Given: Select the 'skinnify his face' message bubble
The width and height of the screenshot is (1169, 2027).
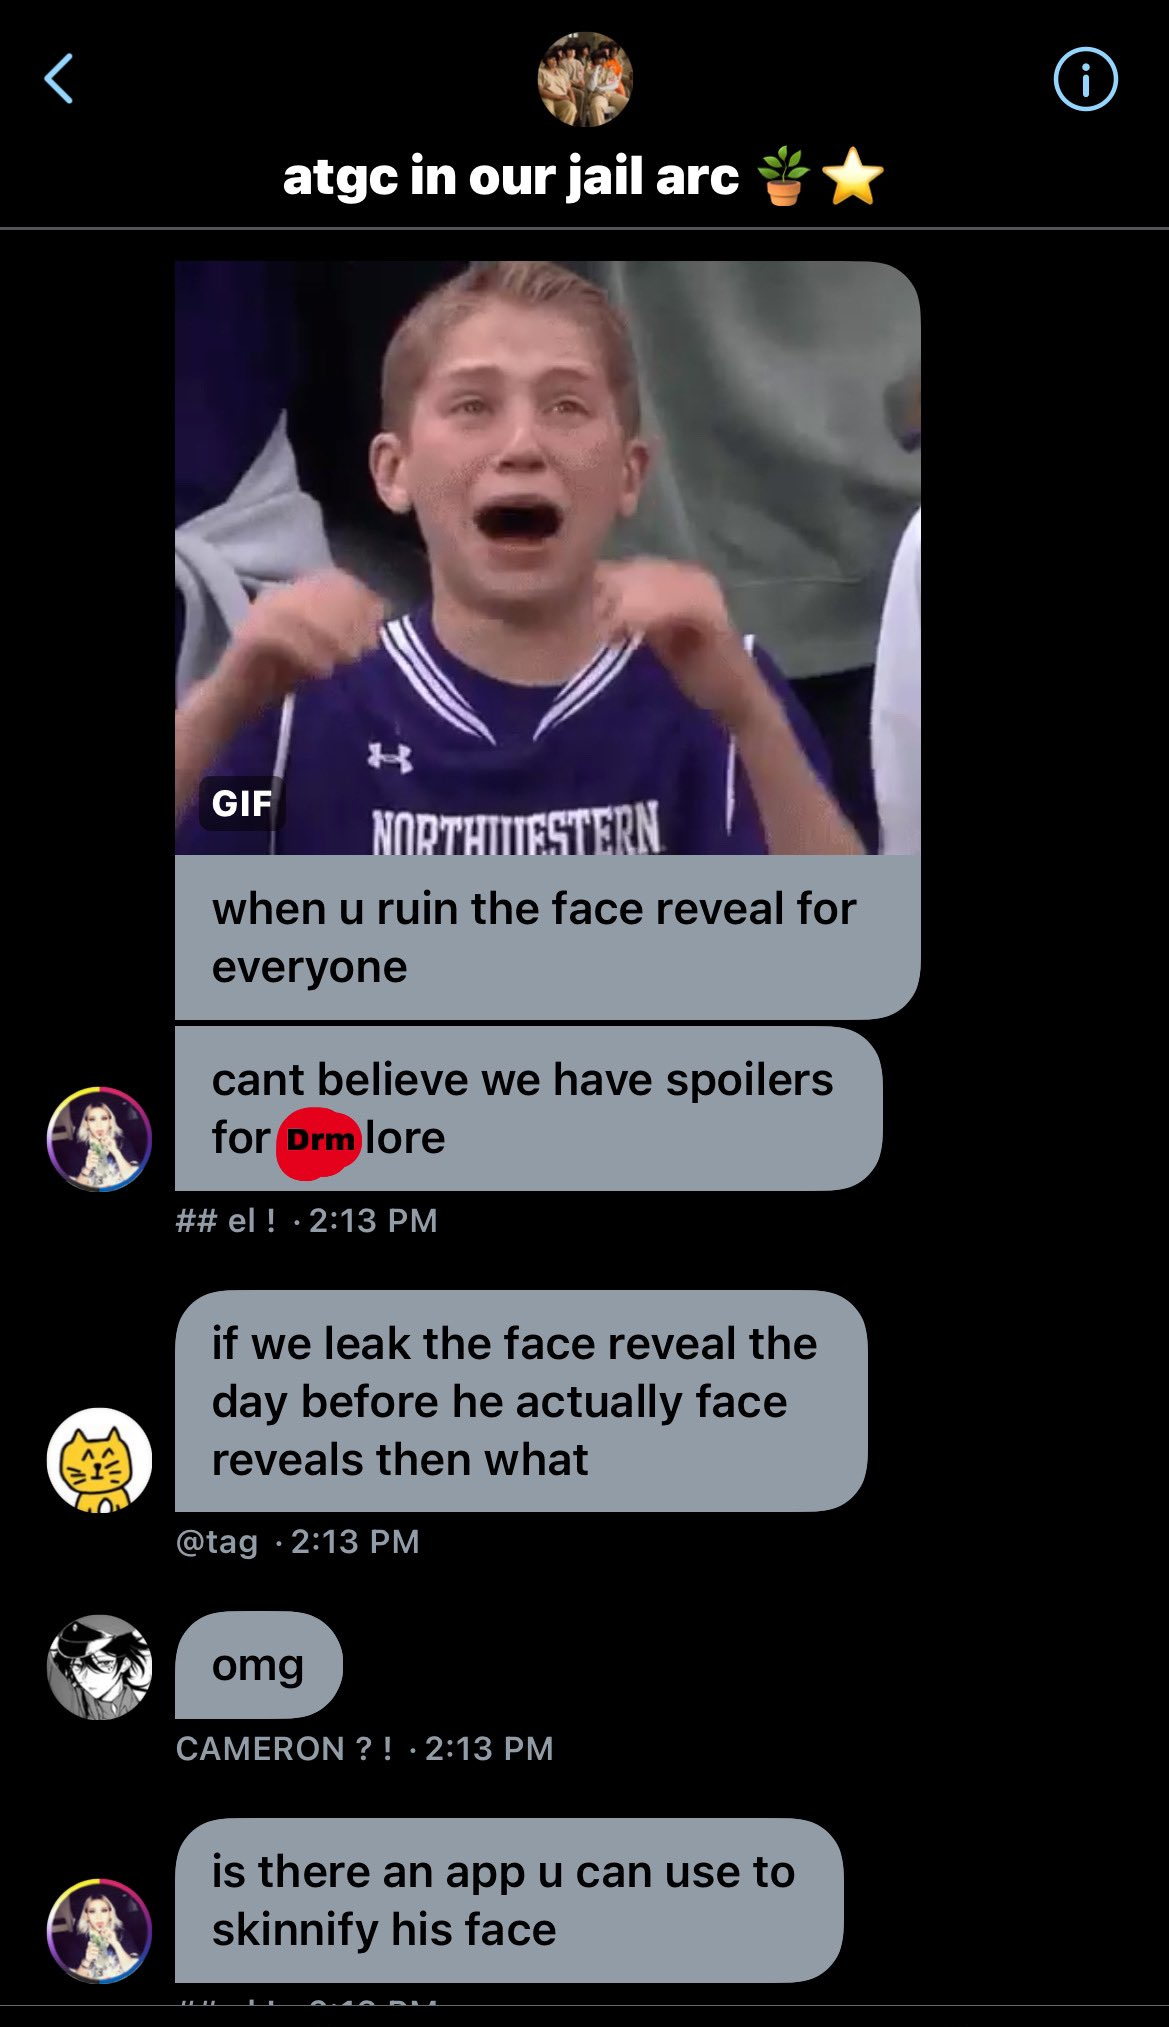Looking at the screenshot, I should (509, 1900).
